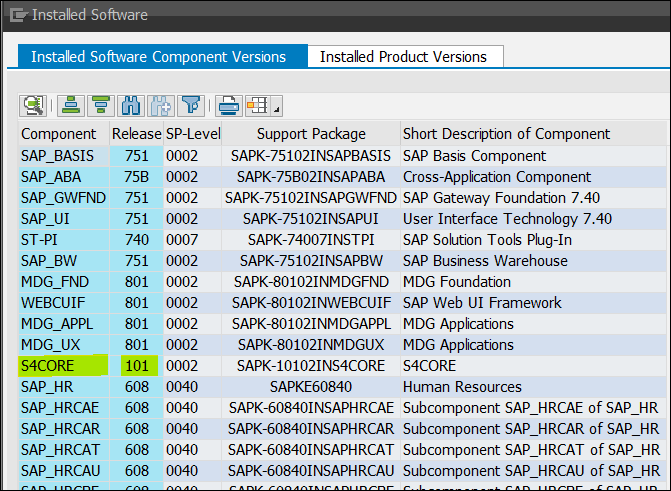The width and height of the screenshot is (671, 491).
Task: Select the SAP_HRCAT component cell
Action: point(64,449)
